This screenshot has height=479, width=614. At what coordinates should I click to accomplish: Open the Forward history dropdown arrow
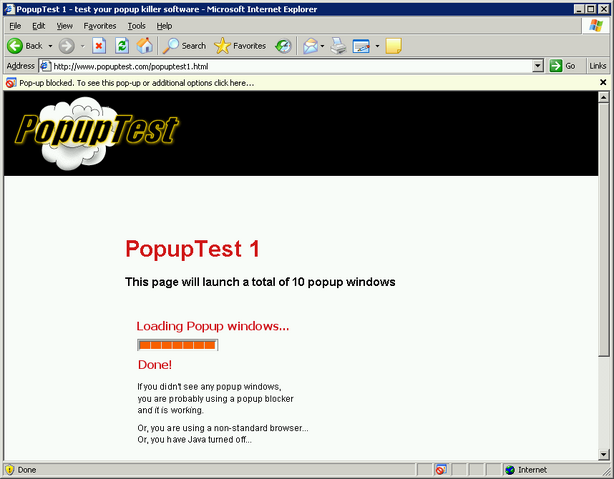tap(82, 46)
